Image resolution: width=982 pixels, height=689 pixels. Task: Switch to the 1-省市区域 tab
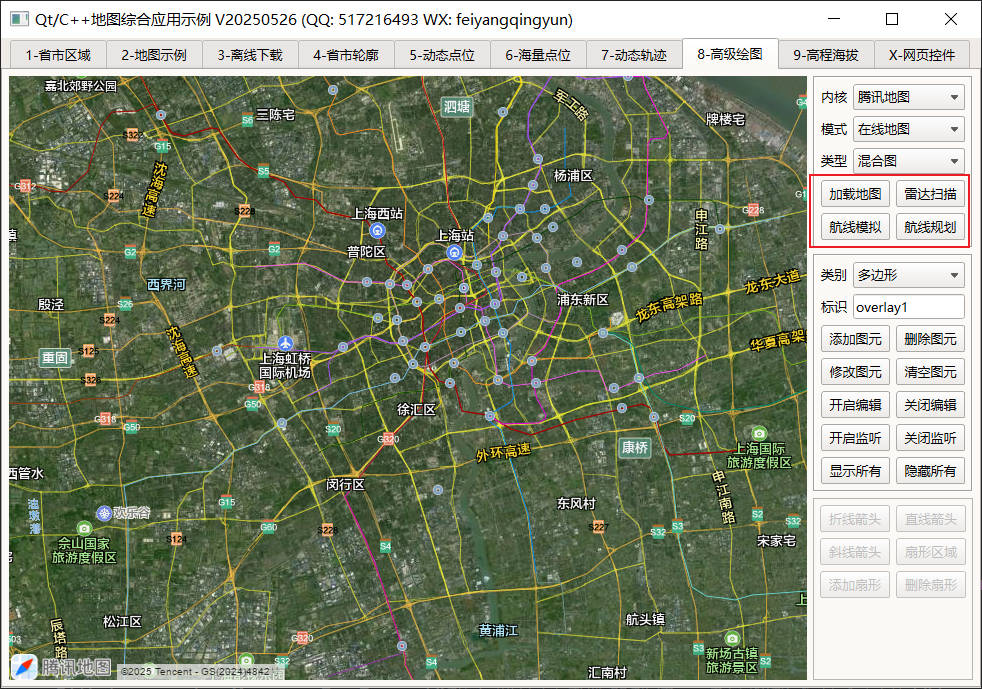coord(58,55)
